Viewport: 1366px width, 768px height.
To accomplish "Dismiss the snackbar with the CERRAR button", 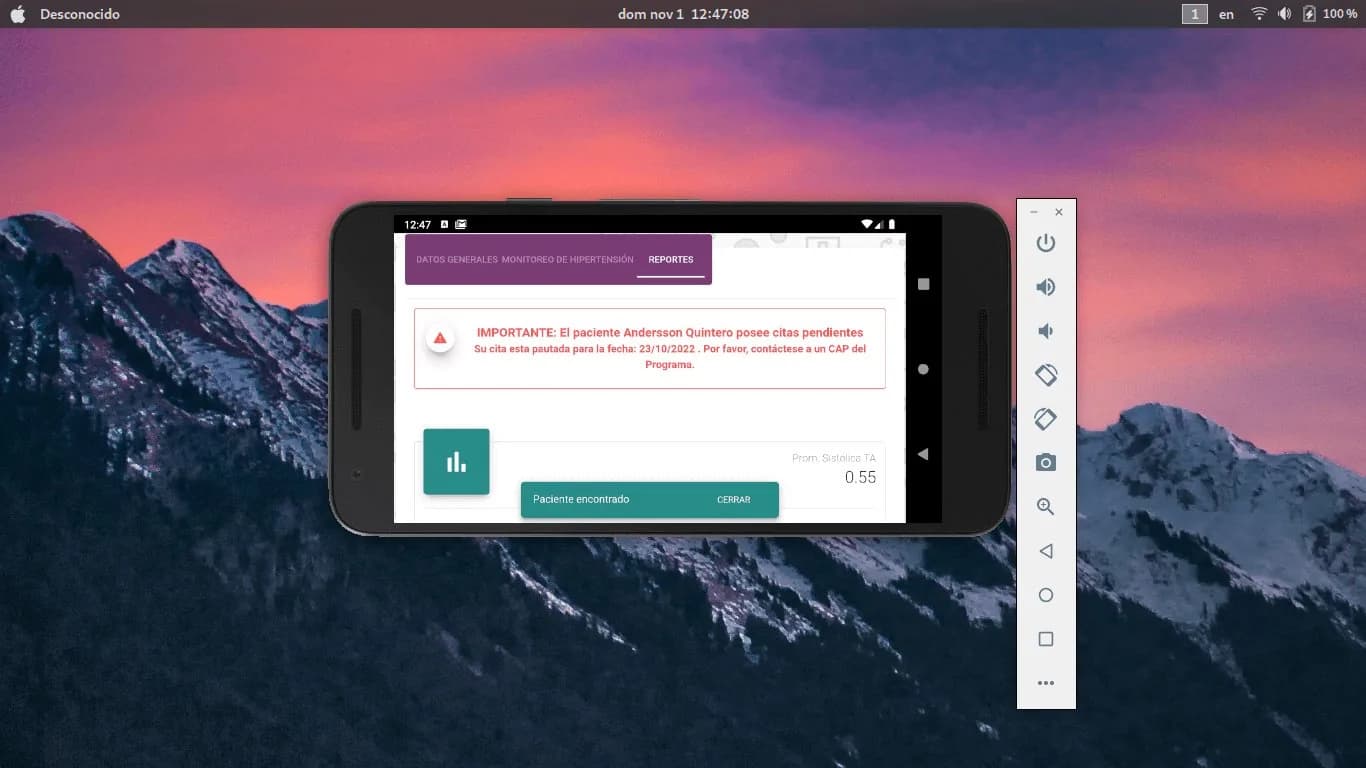I will [x=733, y=499].
